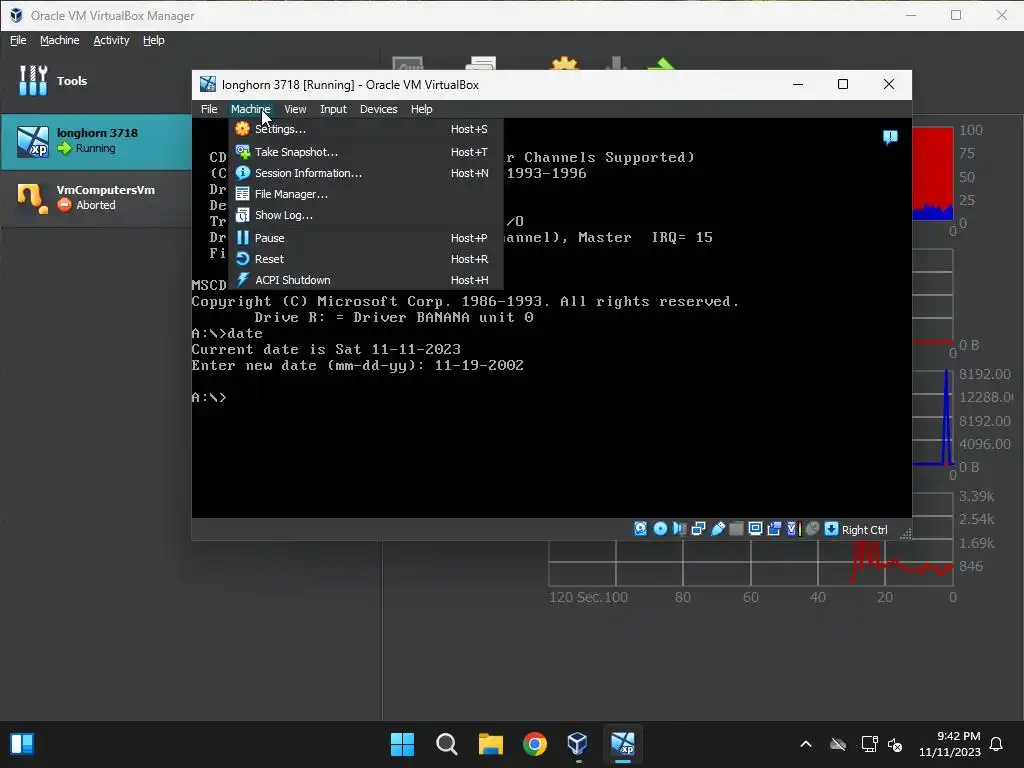
Task: Click the Pause bars icon in the menu
Action: coord(242,238)
